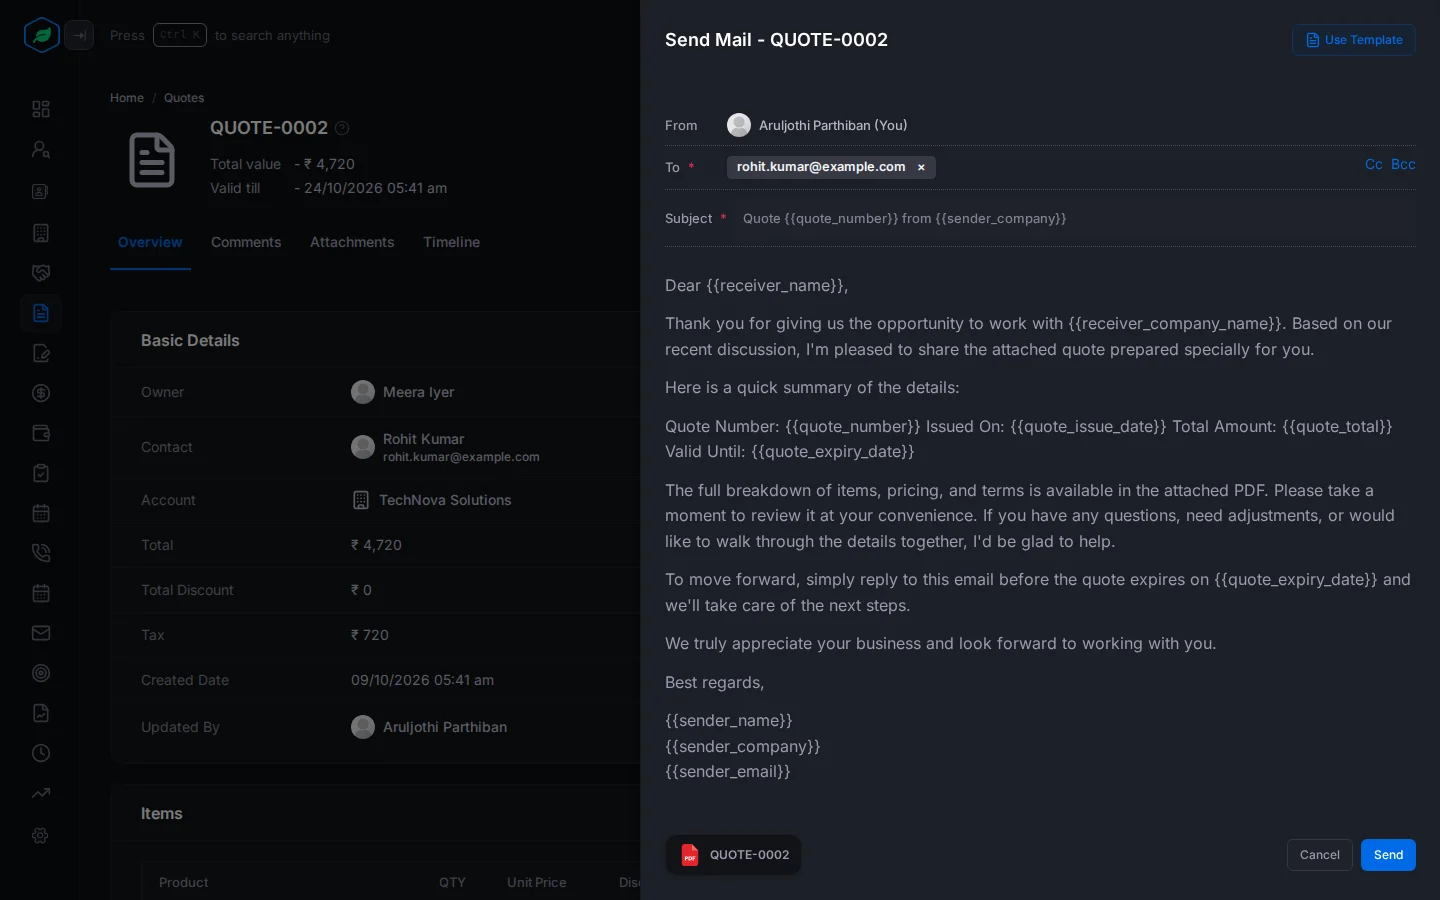Image resolution: width=1440 pixels, height=900 pixels.
Task: Open the contact card icon in sidebar
Action: (41, 191)
